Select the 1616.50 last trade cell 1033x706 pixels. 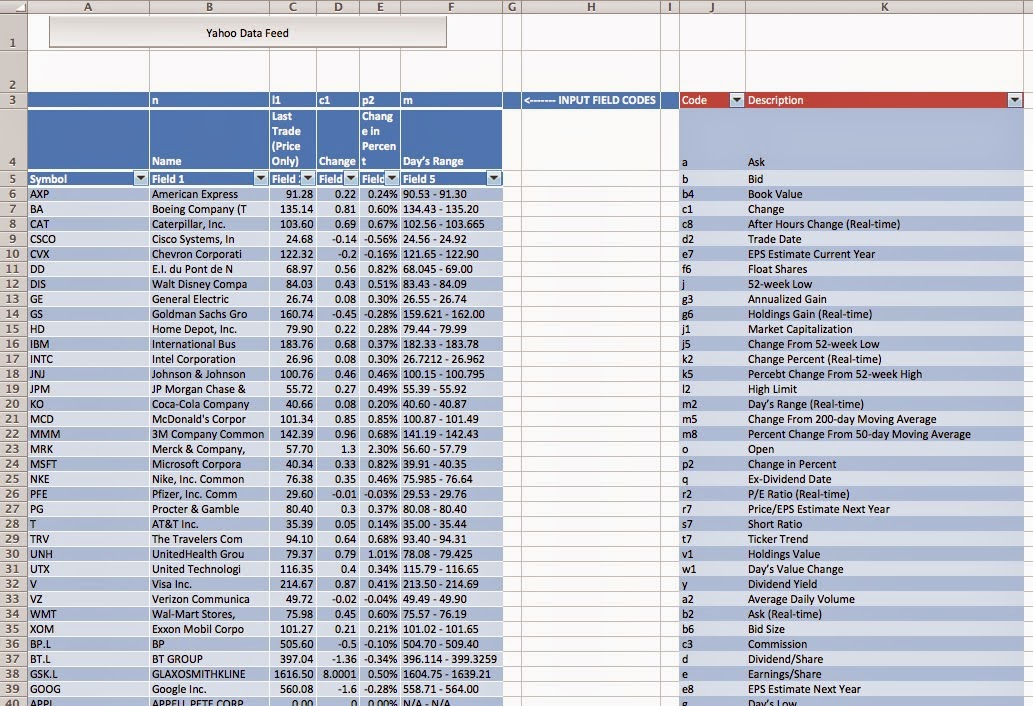click(x=293, y=674)
